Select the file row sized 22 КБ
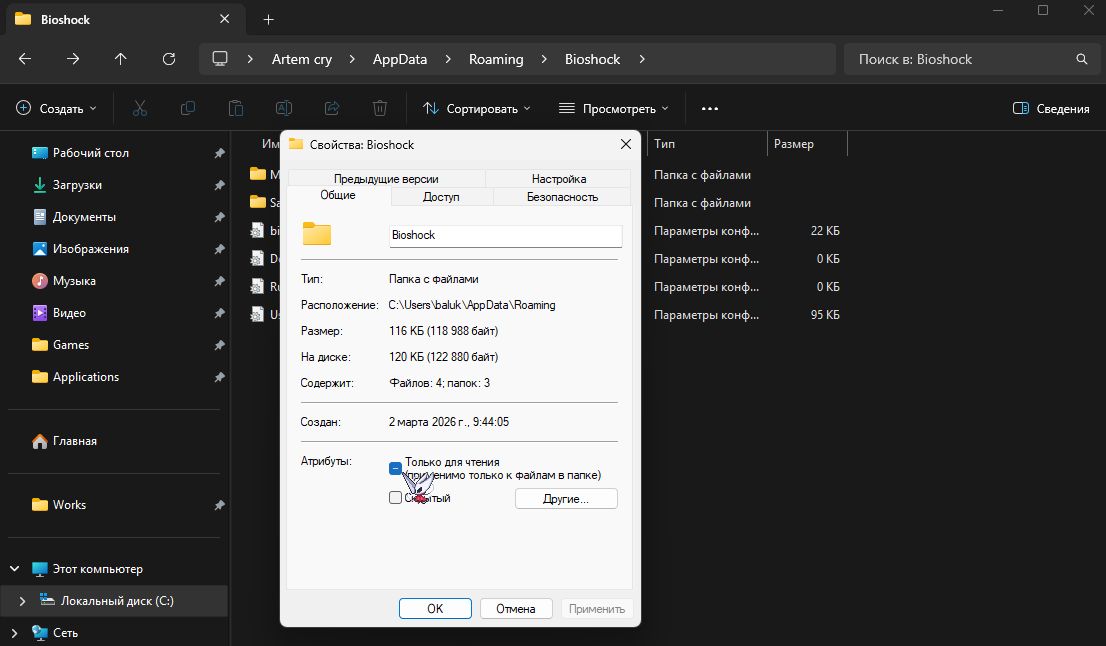The height and width of the screenshot is (646, 1106). (x=547, y=231)
